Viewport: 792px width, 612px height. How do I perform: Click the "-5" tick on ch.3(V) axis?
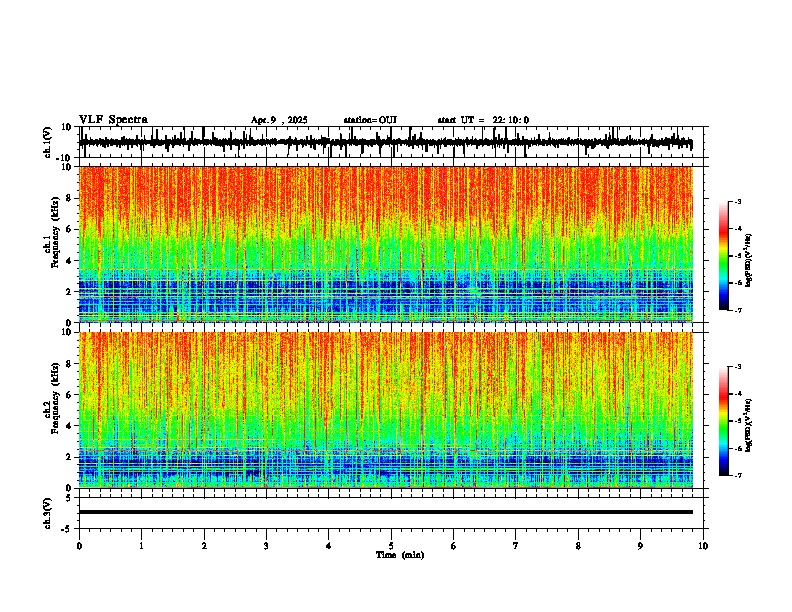coord(67,529)
